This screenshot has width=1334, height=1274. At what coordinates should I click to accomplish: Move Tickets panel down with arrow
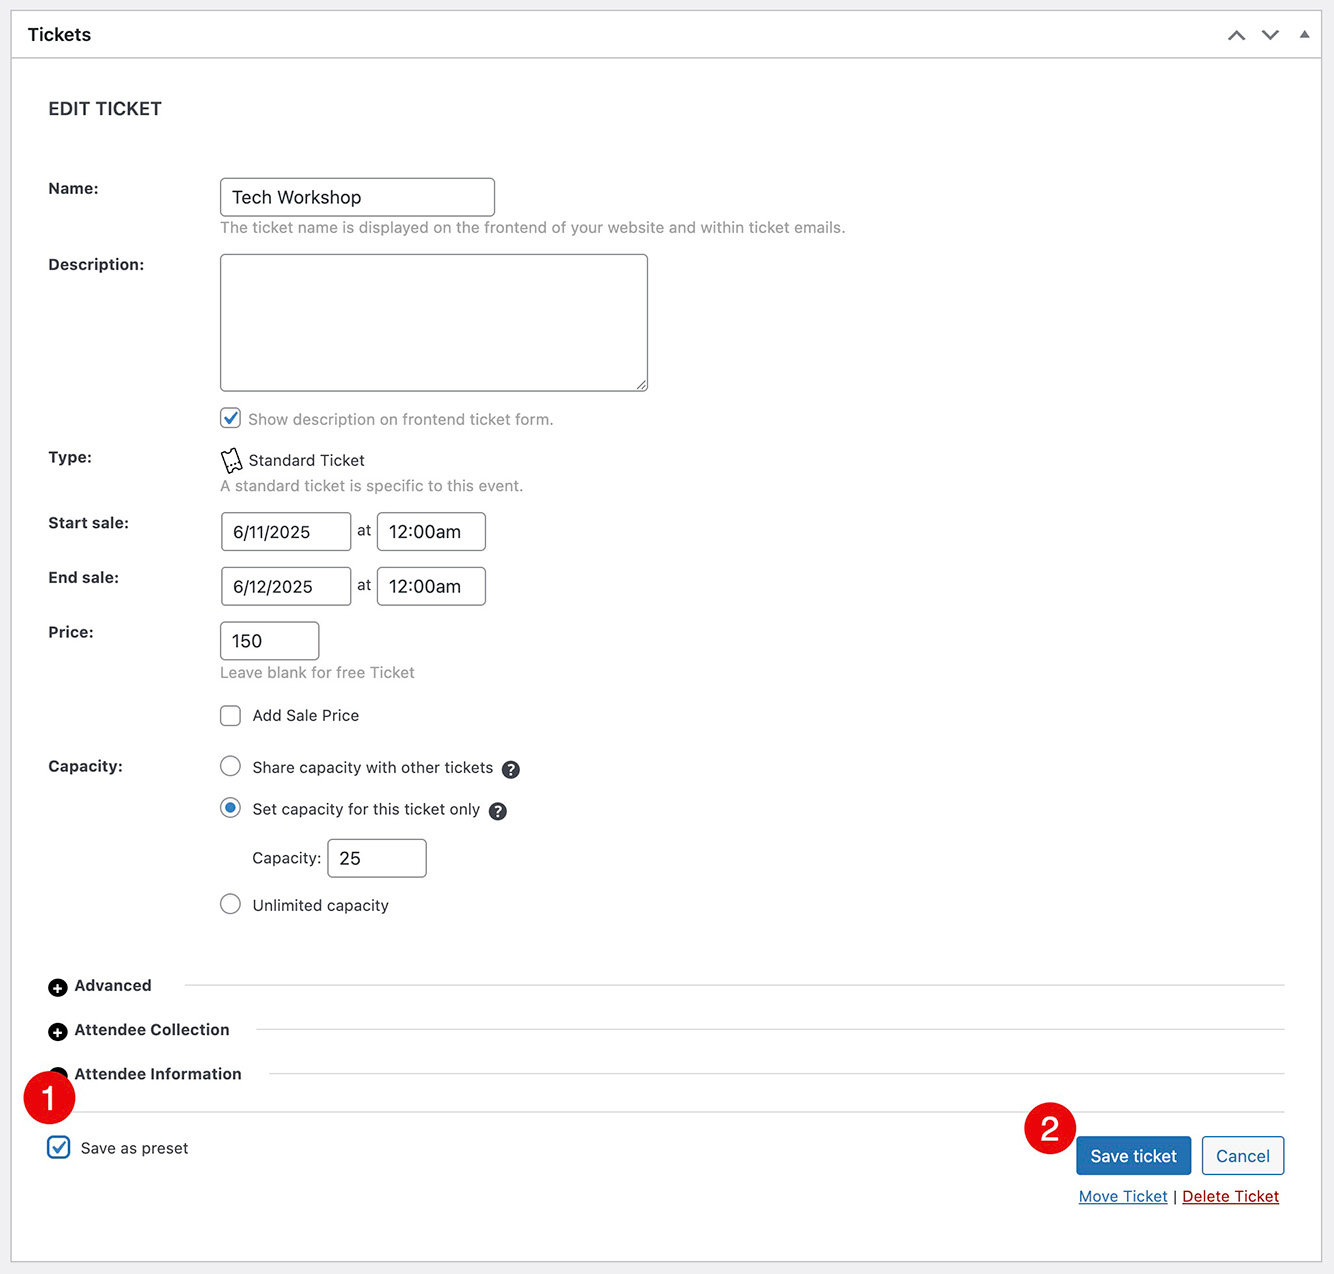tap(1270, 35)
